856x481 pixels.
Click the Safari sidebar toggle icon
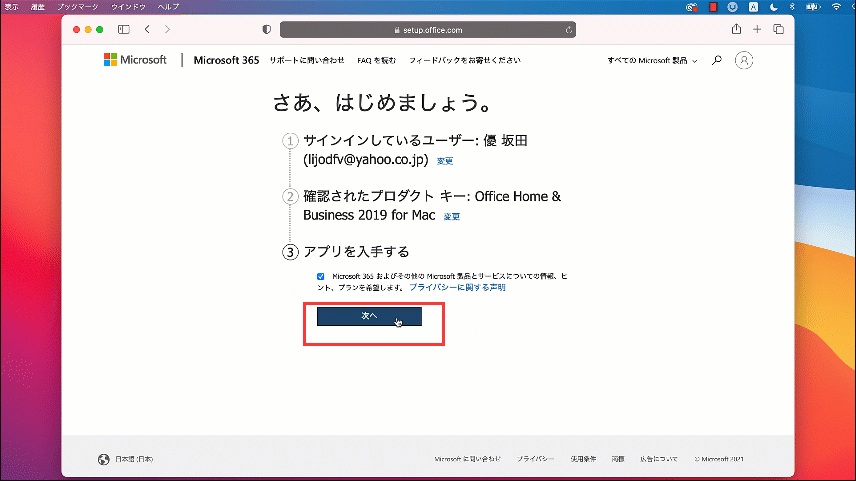point(124,30)
